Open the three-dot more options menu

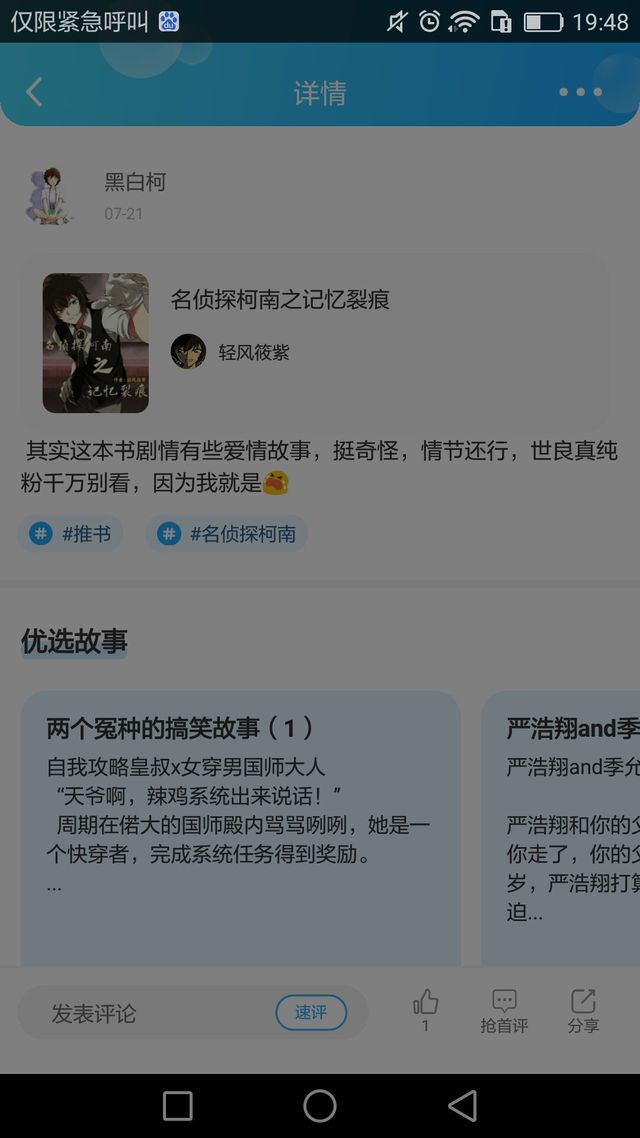click(580, 92)
